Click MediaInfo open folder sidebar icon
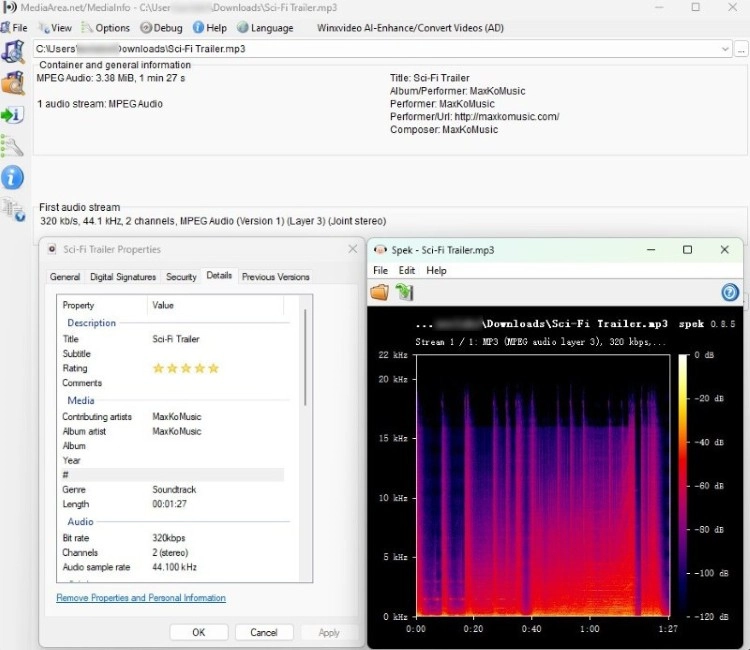750x650 pixels. tap(13, 83)
